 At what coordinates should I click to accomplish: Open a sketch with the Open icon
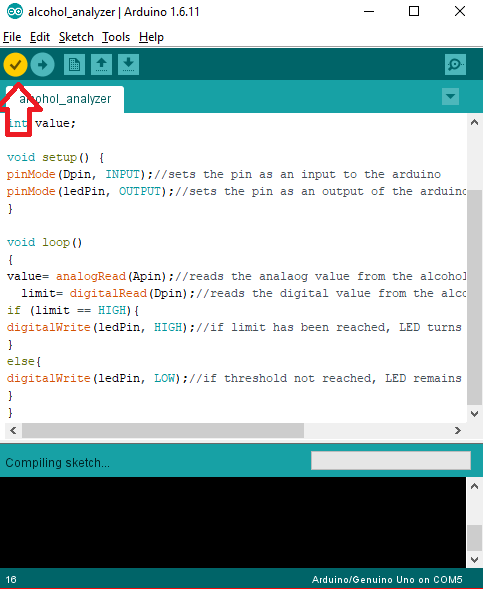101,65
